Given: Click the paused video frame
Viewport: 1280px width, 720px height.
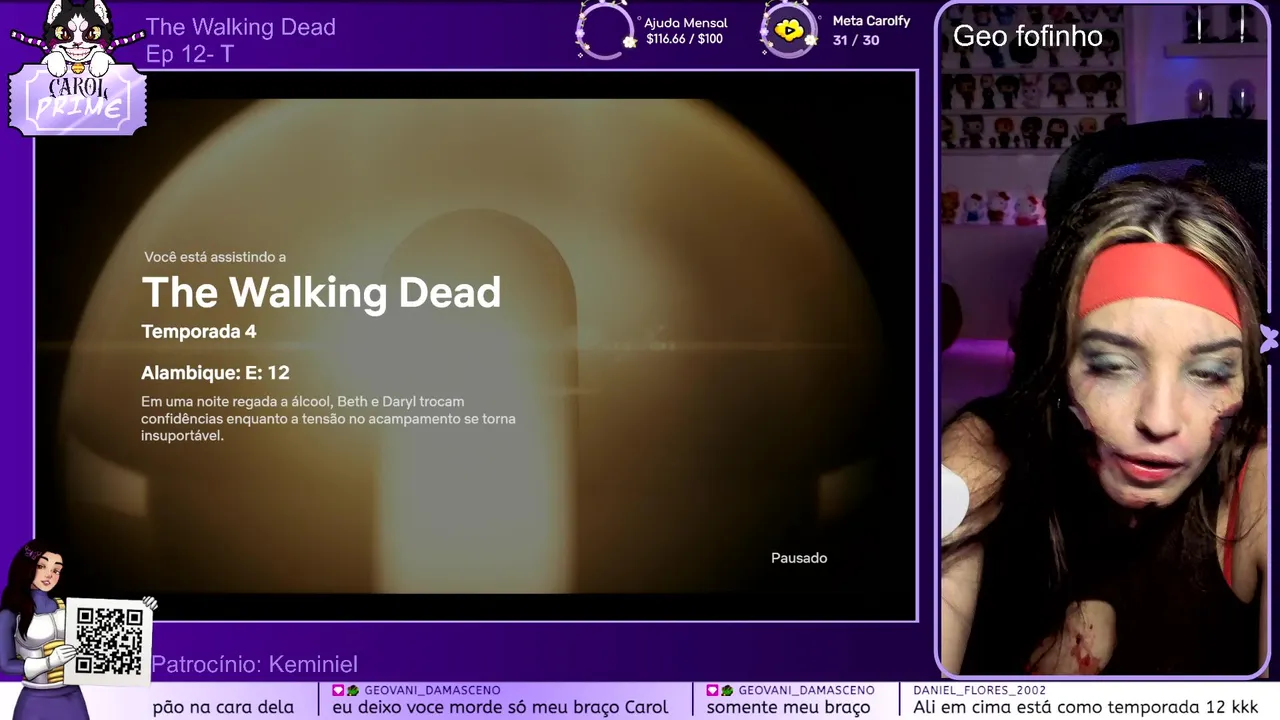Looking at the screenshot, I should tap(476, 346).
